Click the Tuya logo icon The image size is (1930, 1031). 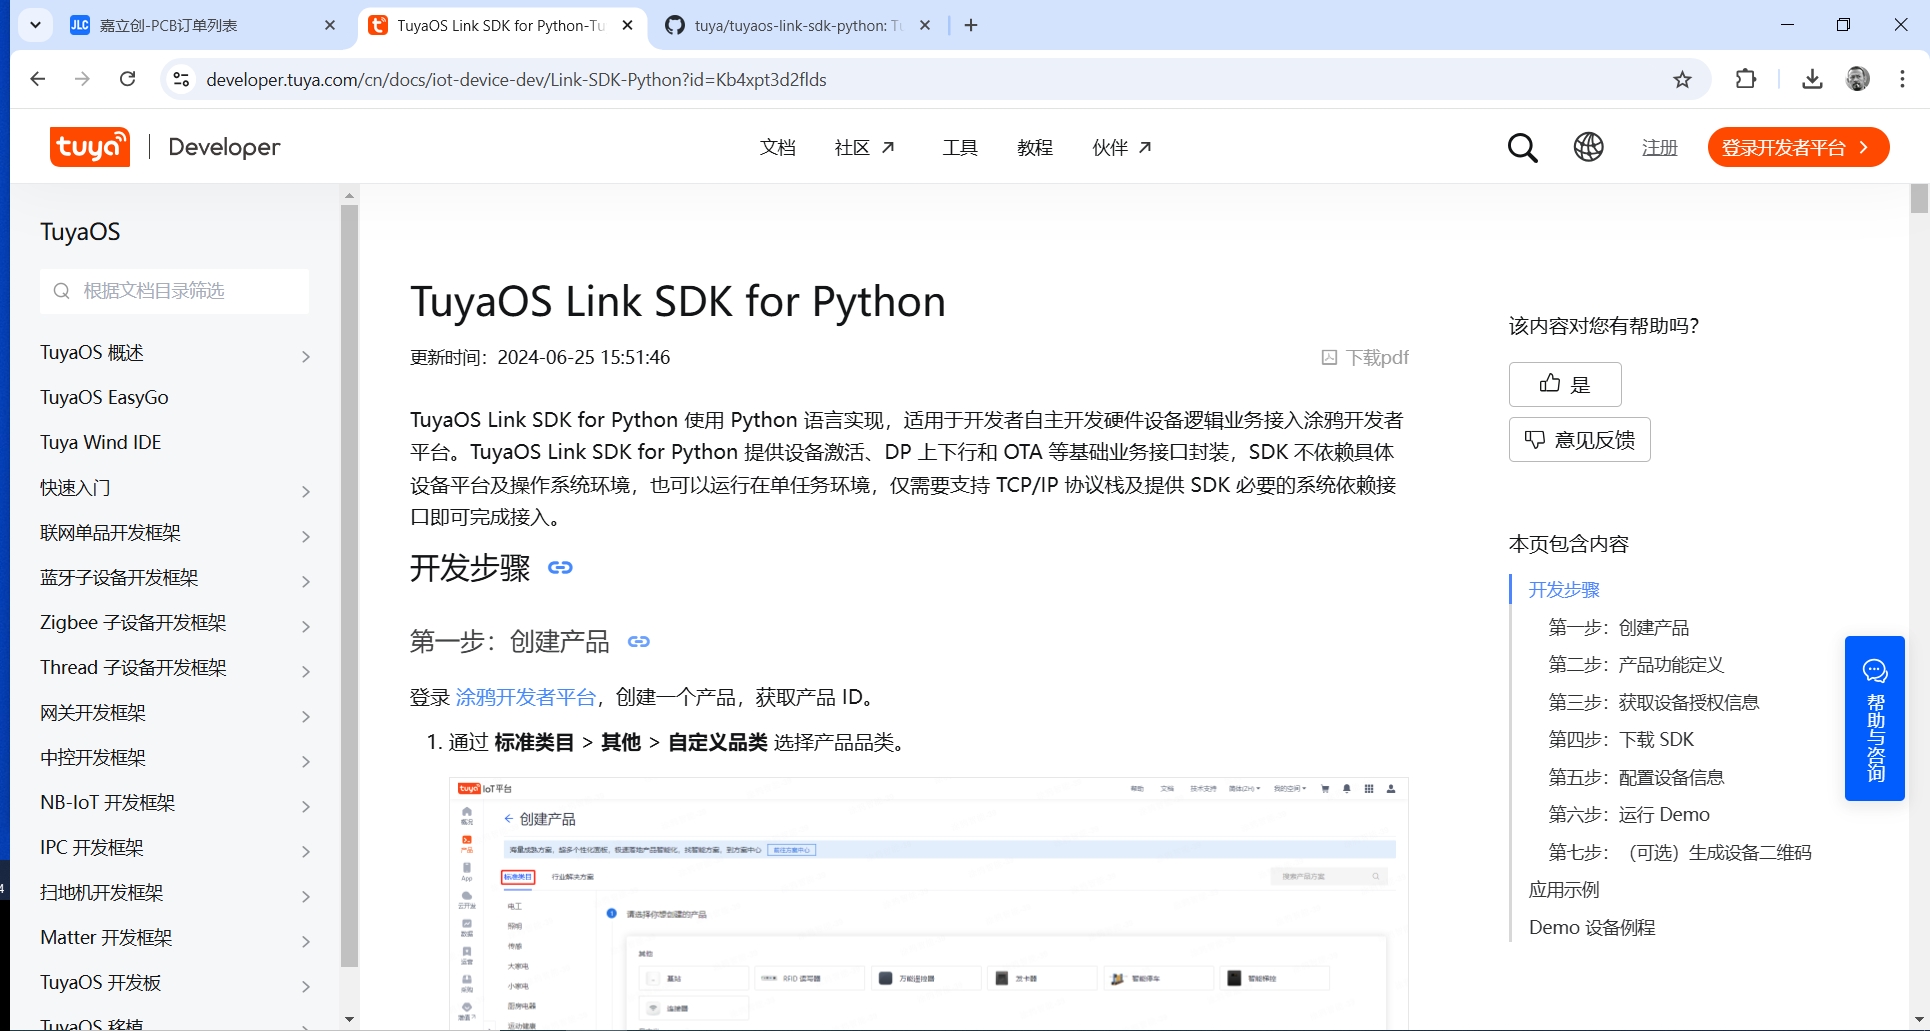[x=90, y=147]
